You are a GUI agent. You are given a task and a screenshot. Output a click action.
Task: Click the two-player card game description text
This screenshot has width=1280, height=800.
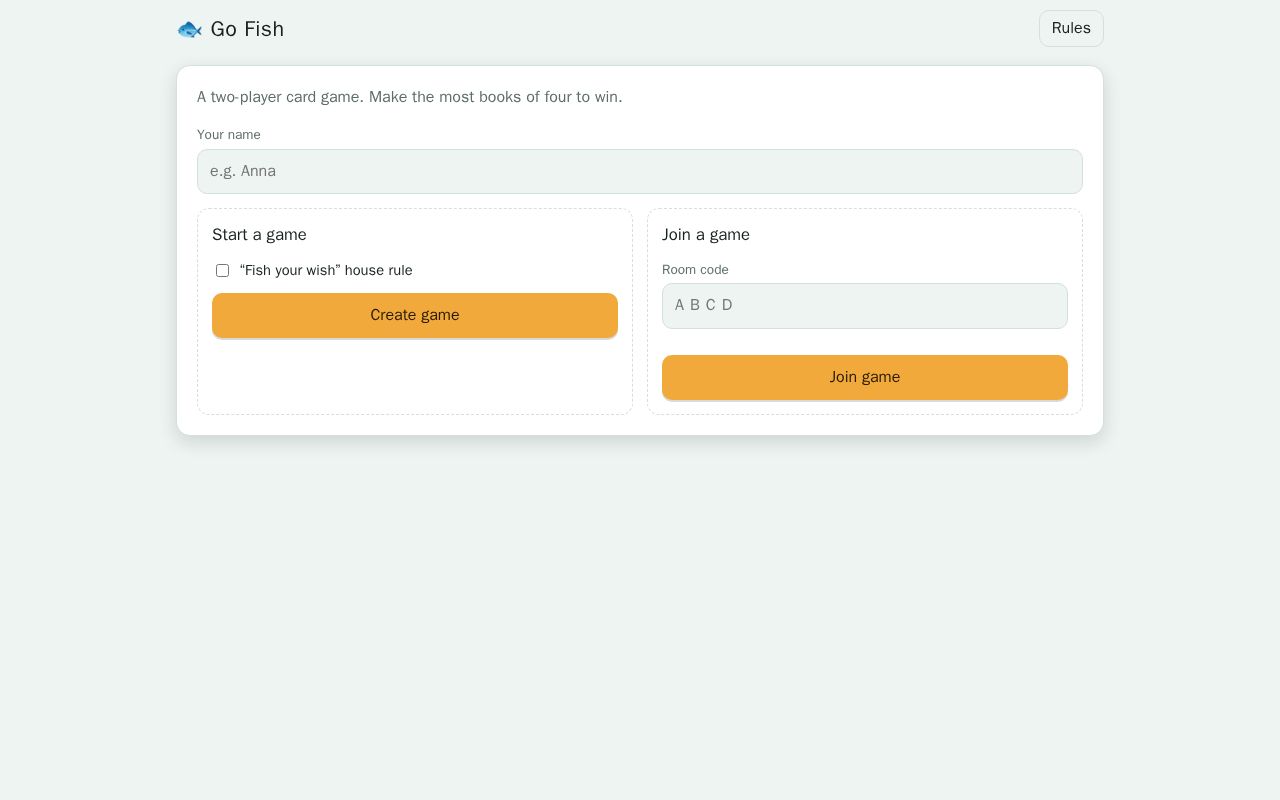coord(410,97)
